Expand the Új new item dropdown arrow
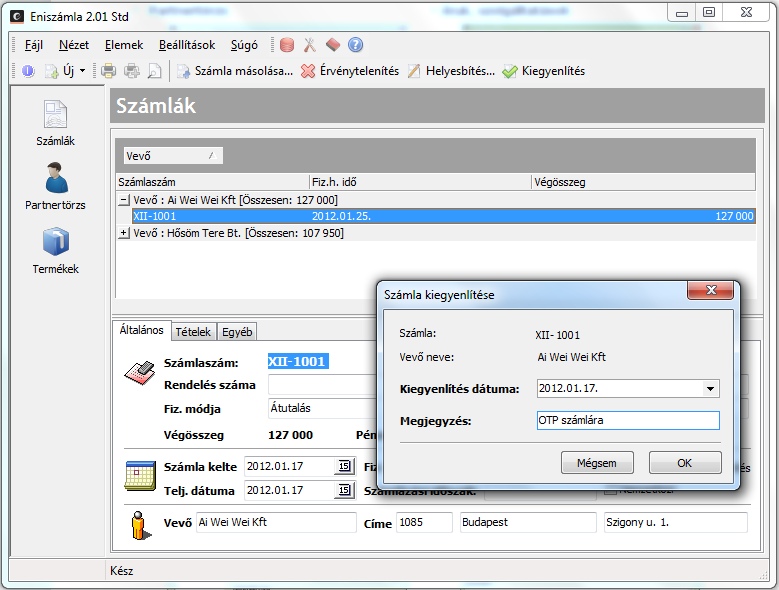Viewport: 779px width, 590px height. (82, 71)
